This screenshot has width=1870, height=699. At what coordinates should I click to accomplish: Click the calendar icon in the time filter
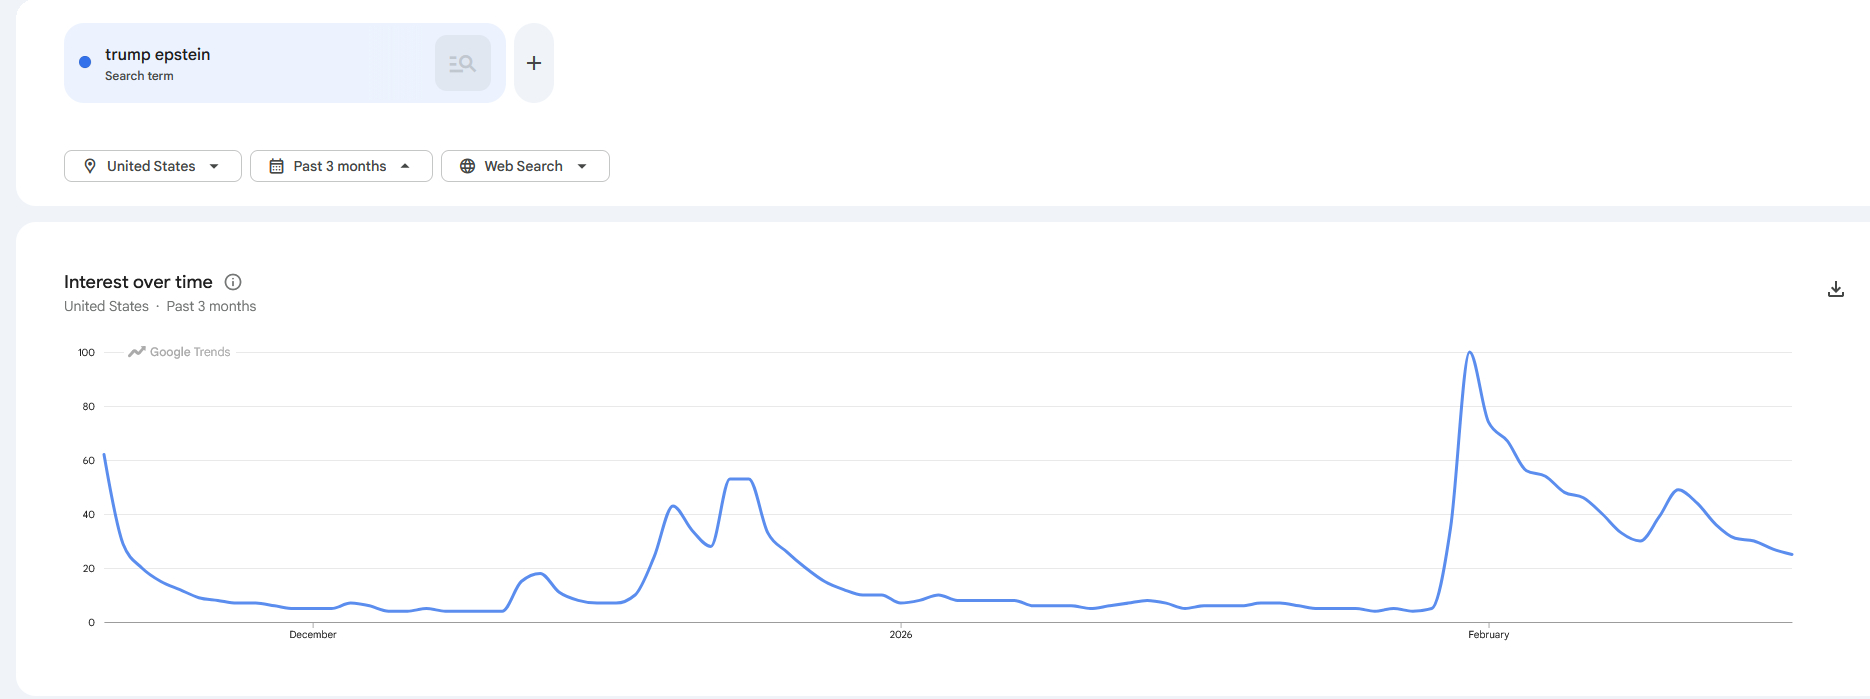277,166
